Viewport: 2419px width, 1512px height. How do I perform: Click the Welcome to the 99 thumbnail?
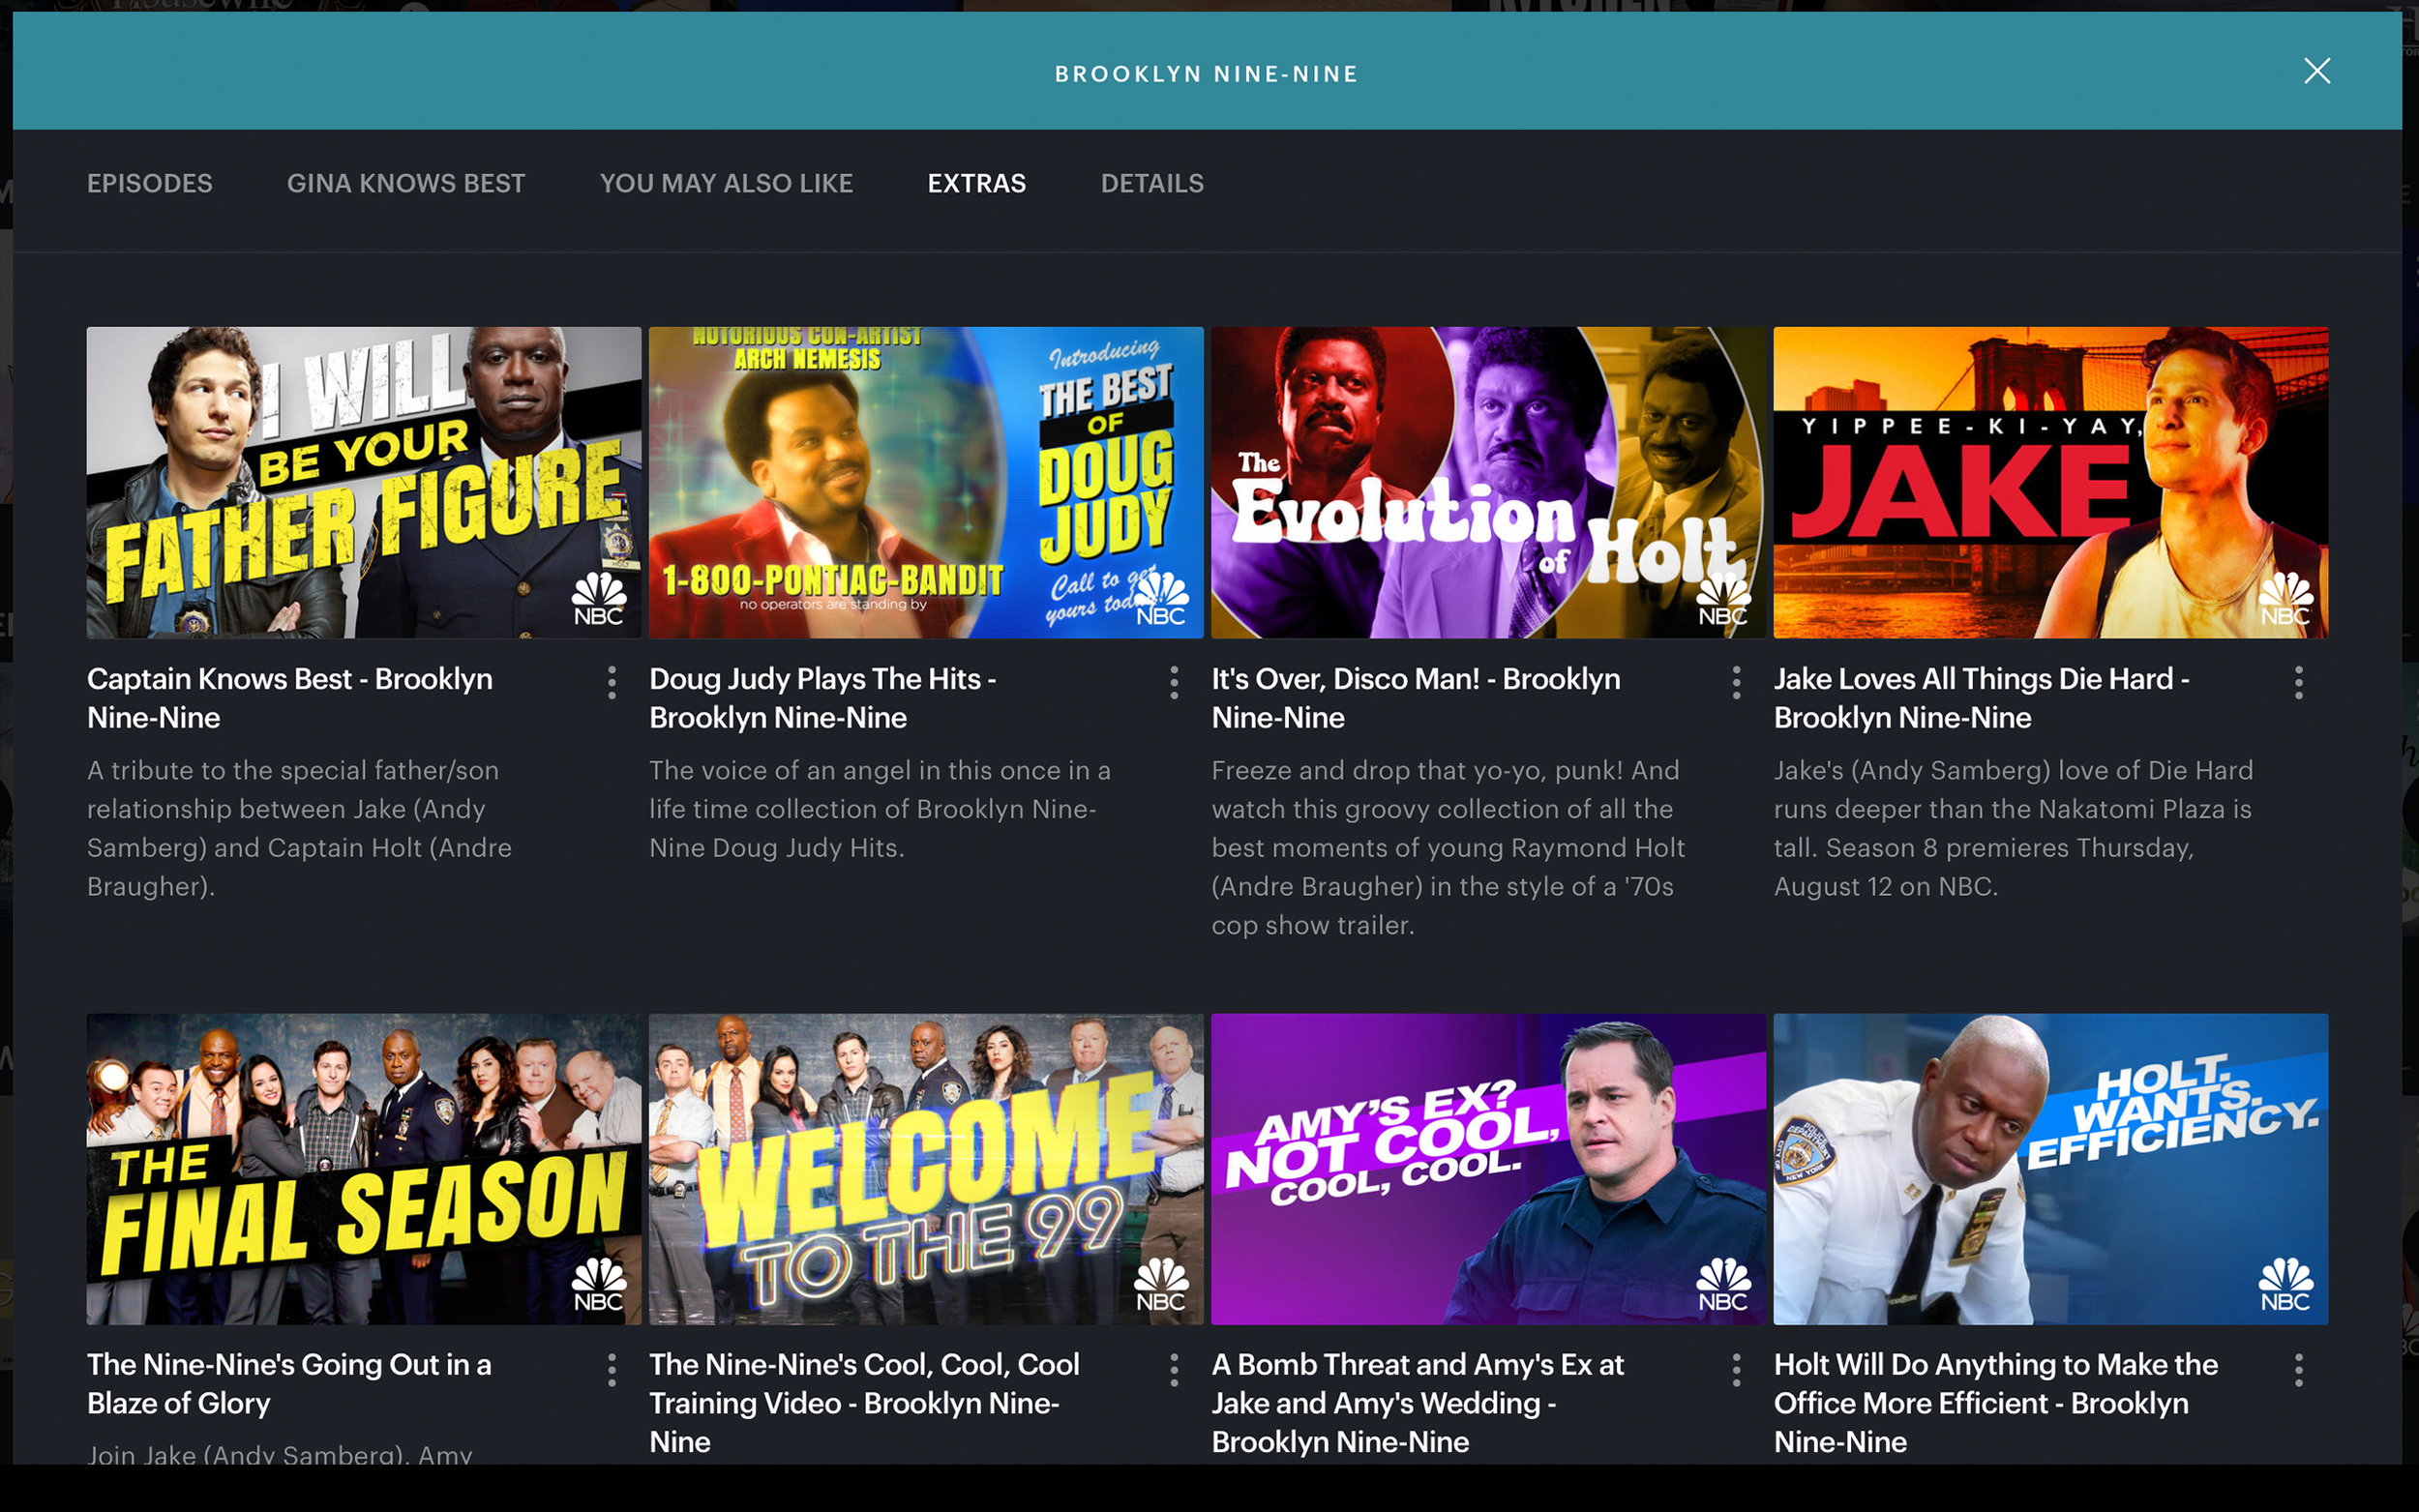(926, 1169)
